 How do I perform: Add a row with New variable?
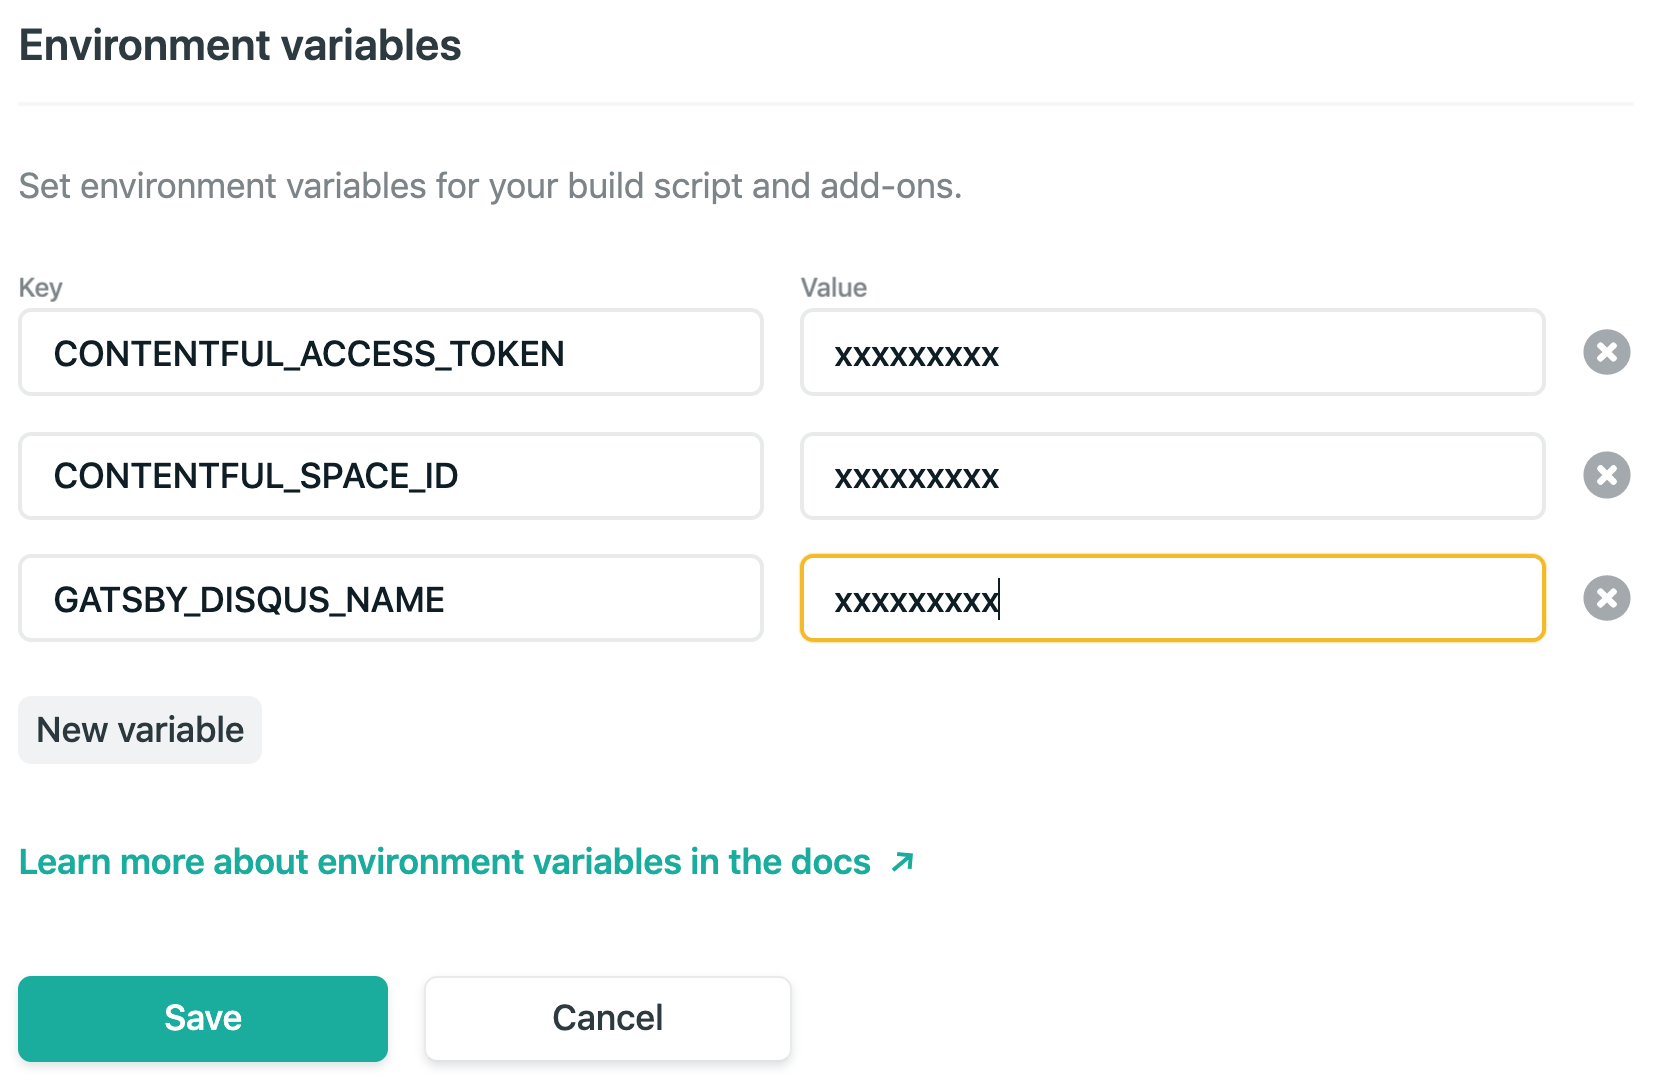coord(140,730)
